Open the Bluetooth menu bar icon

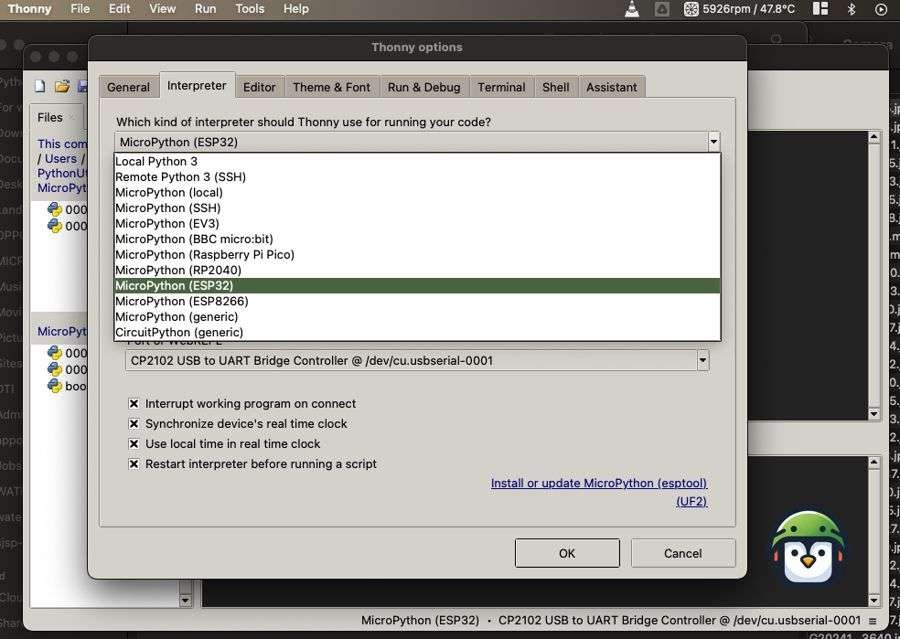point(852,9)
